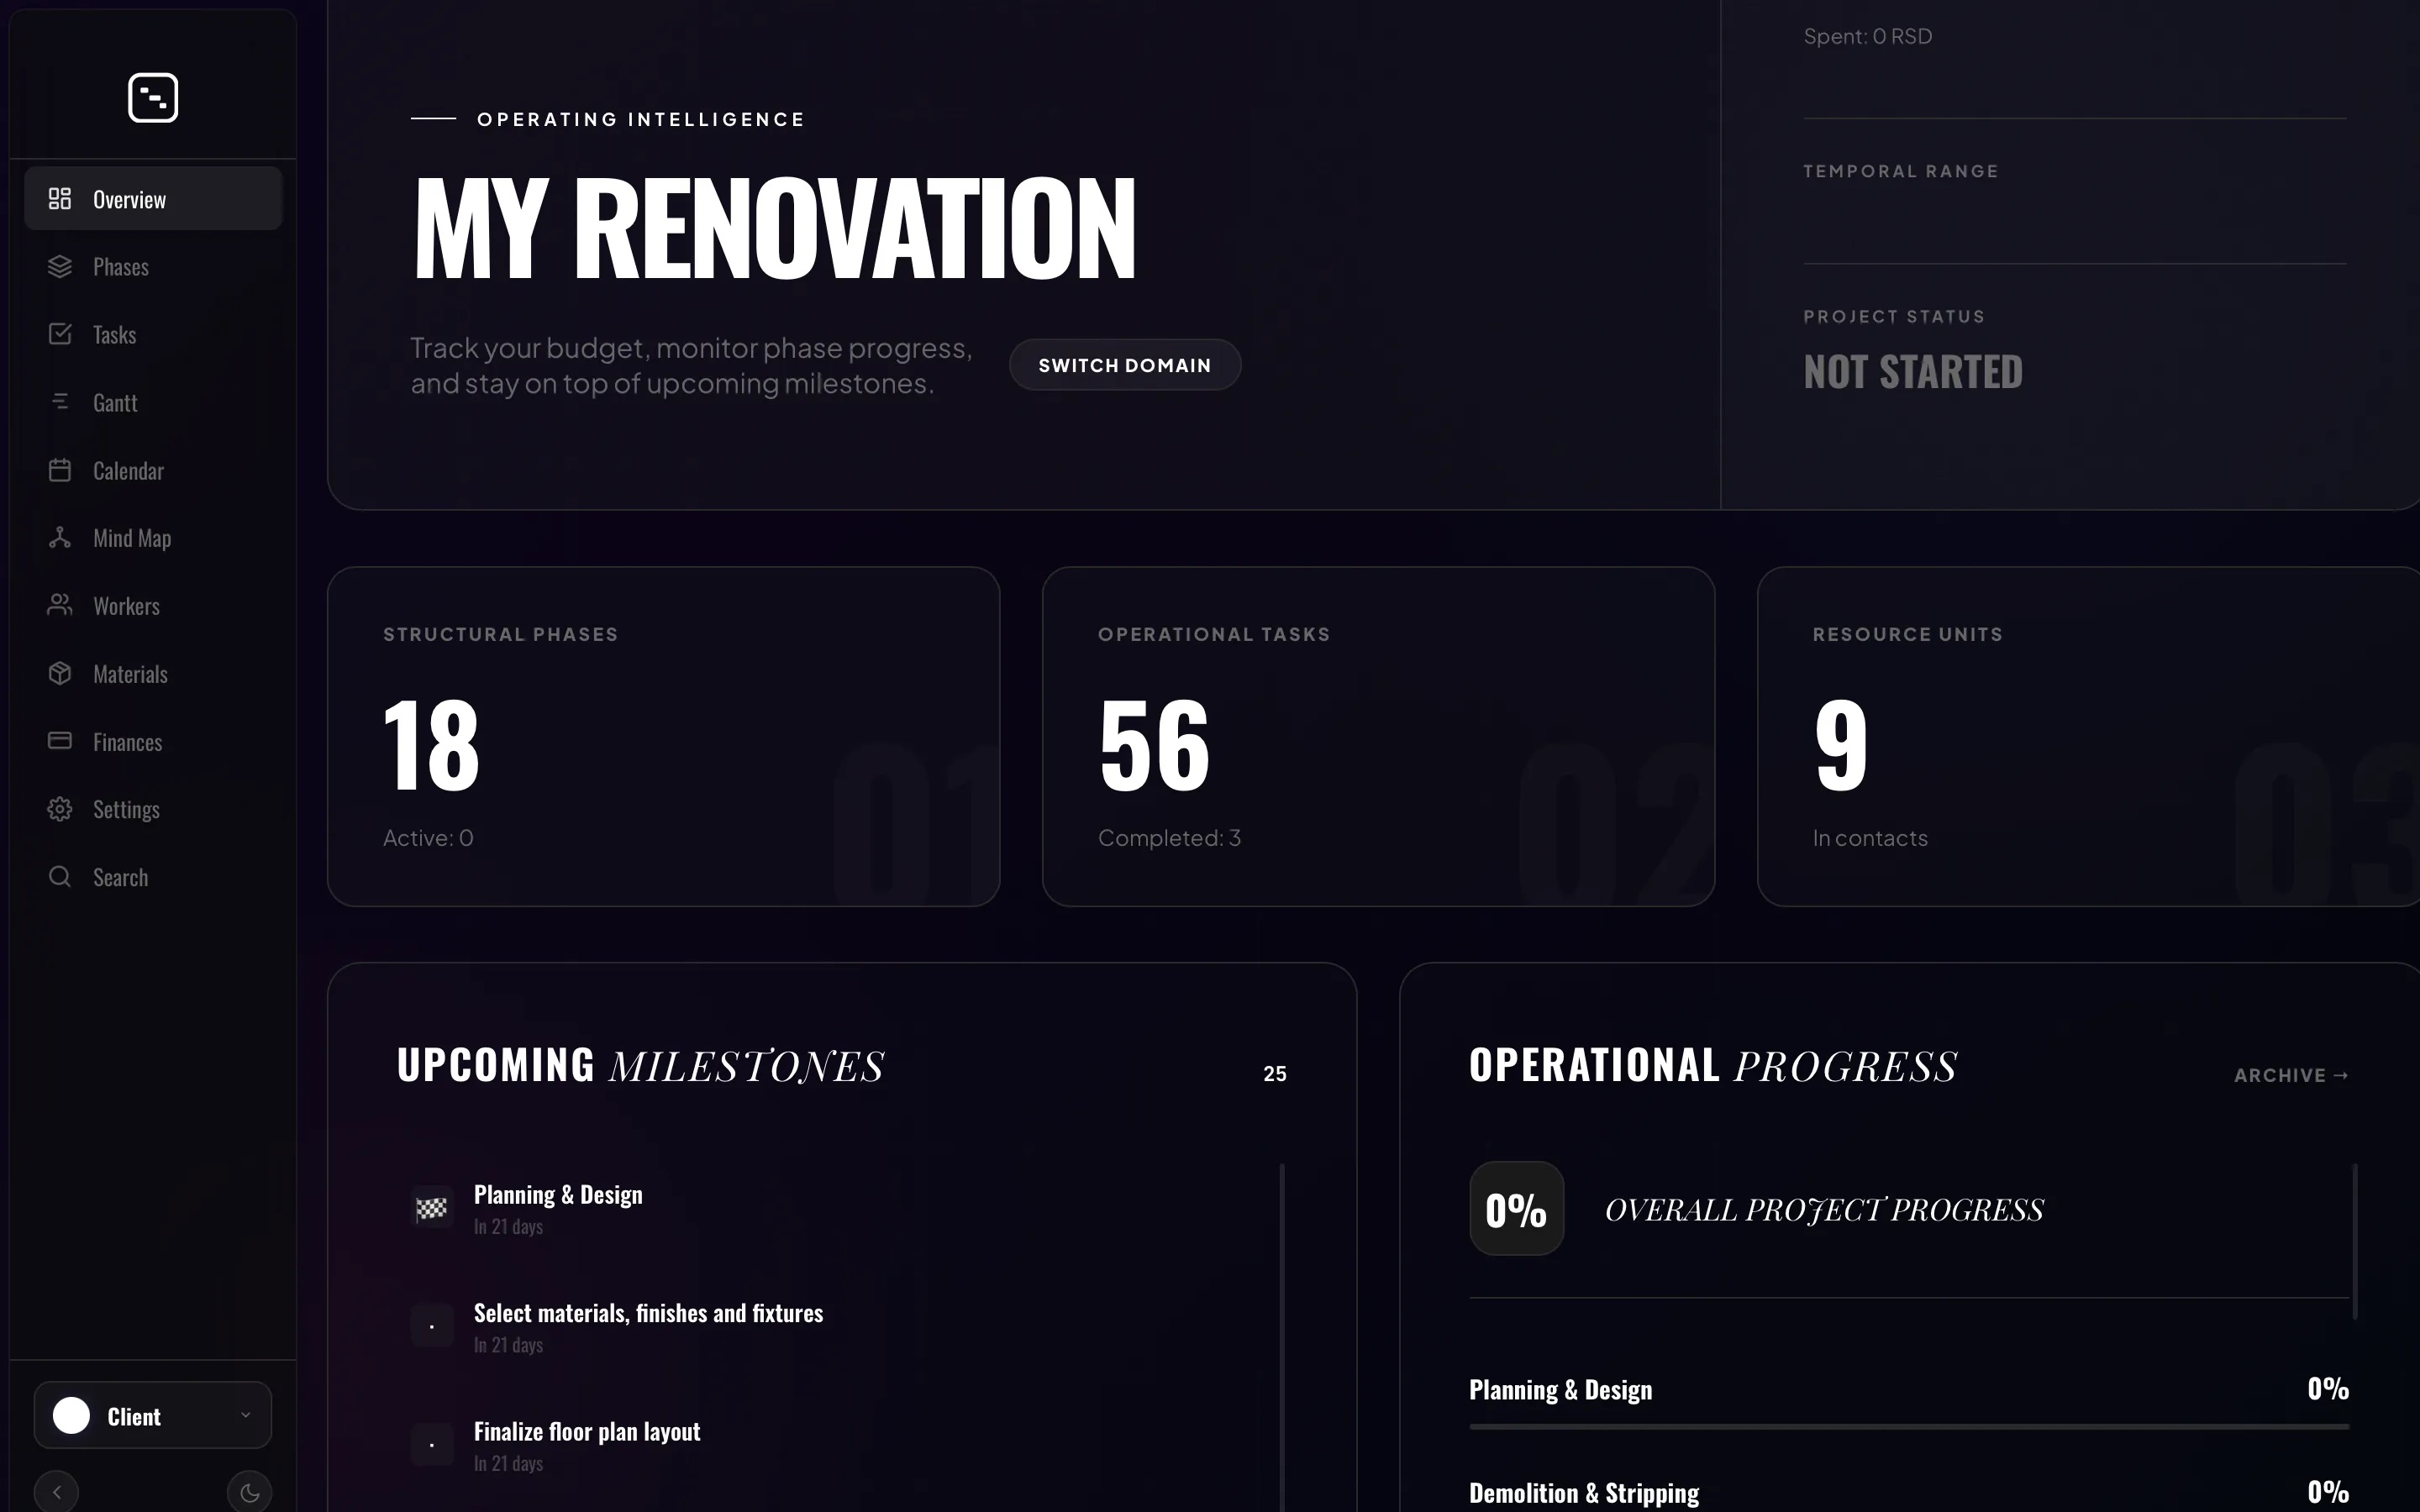The image size is (2420, 1512).
Task: Select the Gantt chart view
Action: pos(115,402)
